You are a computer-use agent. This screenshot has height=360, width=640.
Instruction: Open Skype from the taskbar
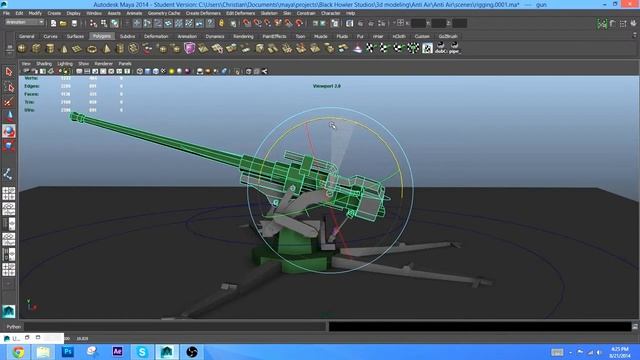coord(142,351)
